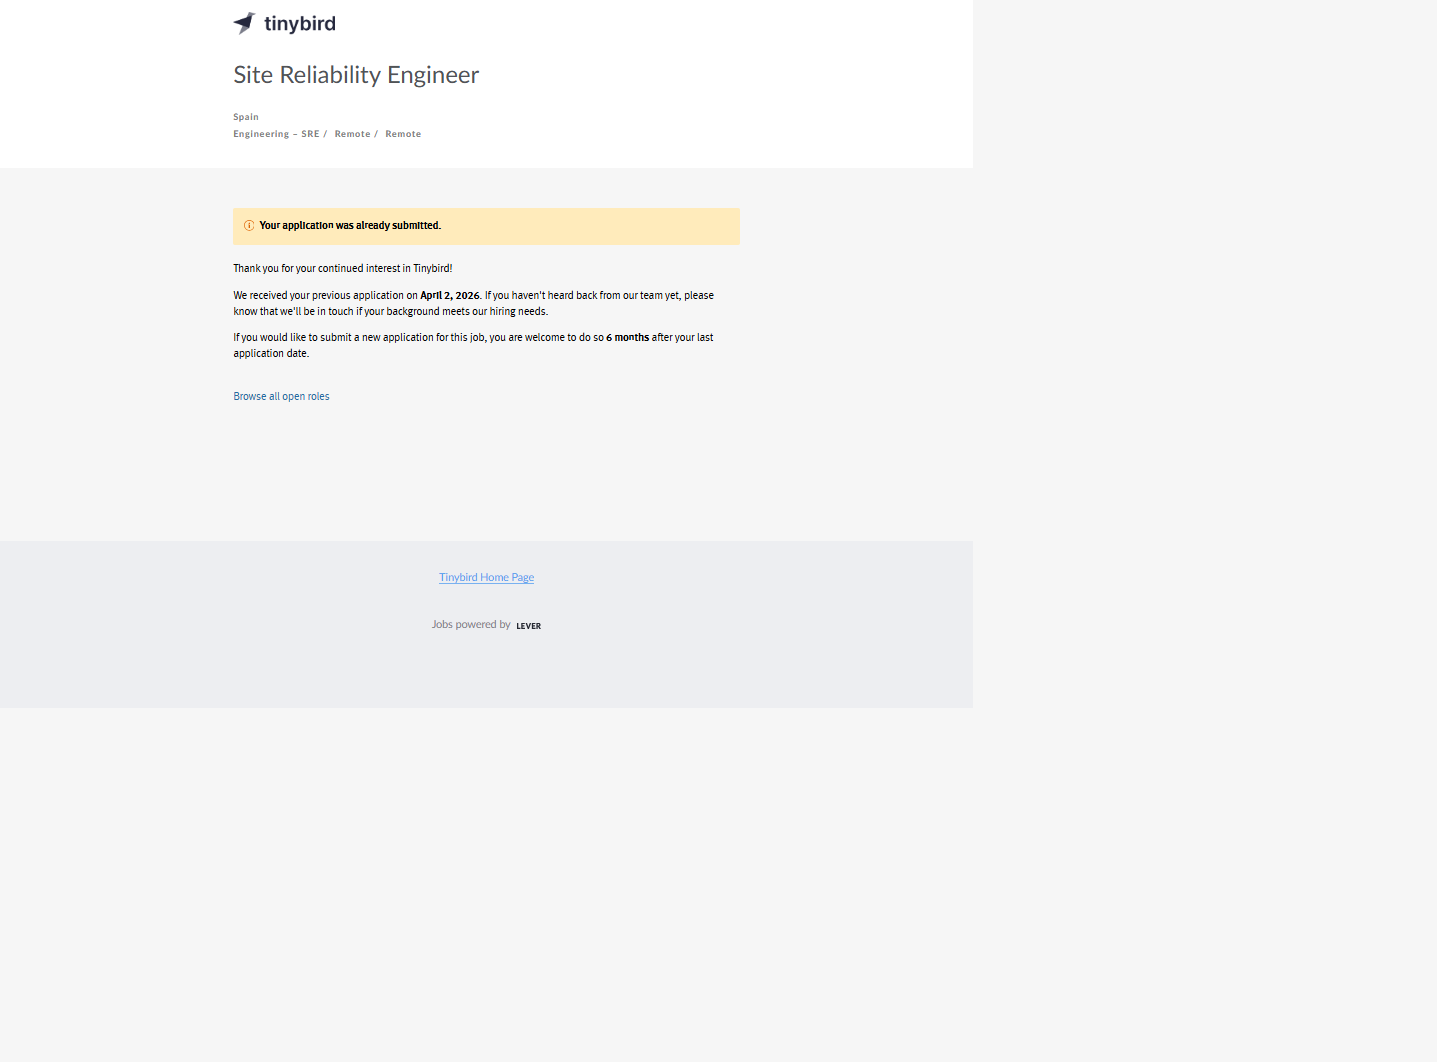The width and height of the screenshot is (1437, 1062).
Task: Click the Tinybird bird logo icon
Action: tap(244, 23)
